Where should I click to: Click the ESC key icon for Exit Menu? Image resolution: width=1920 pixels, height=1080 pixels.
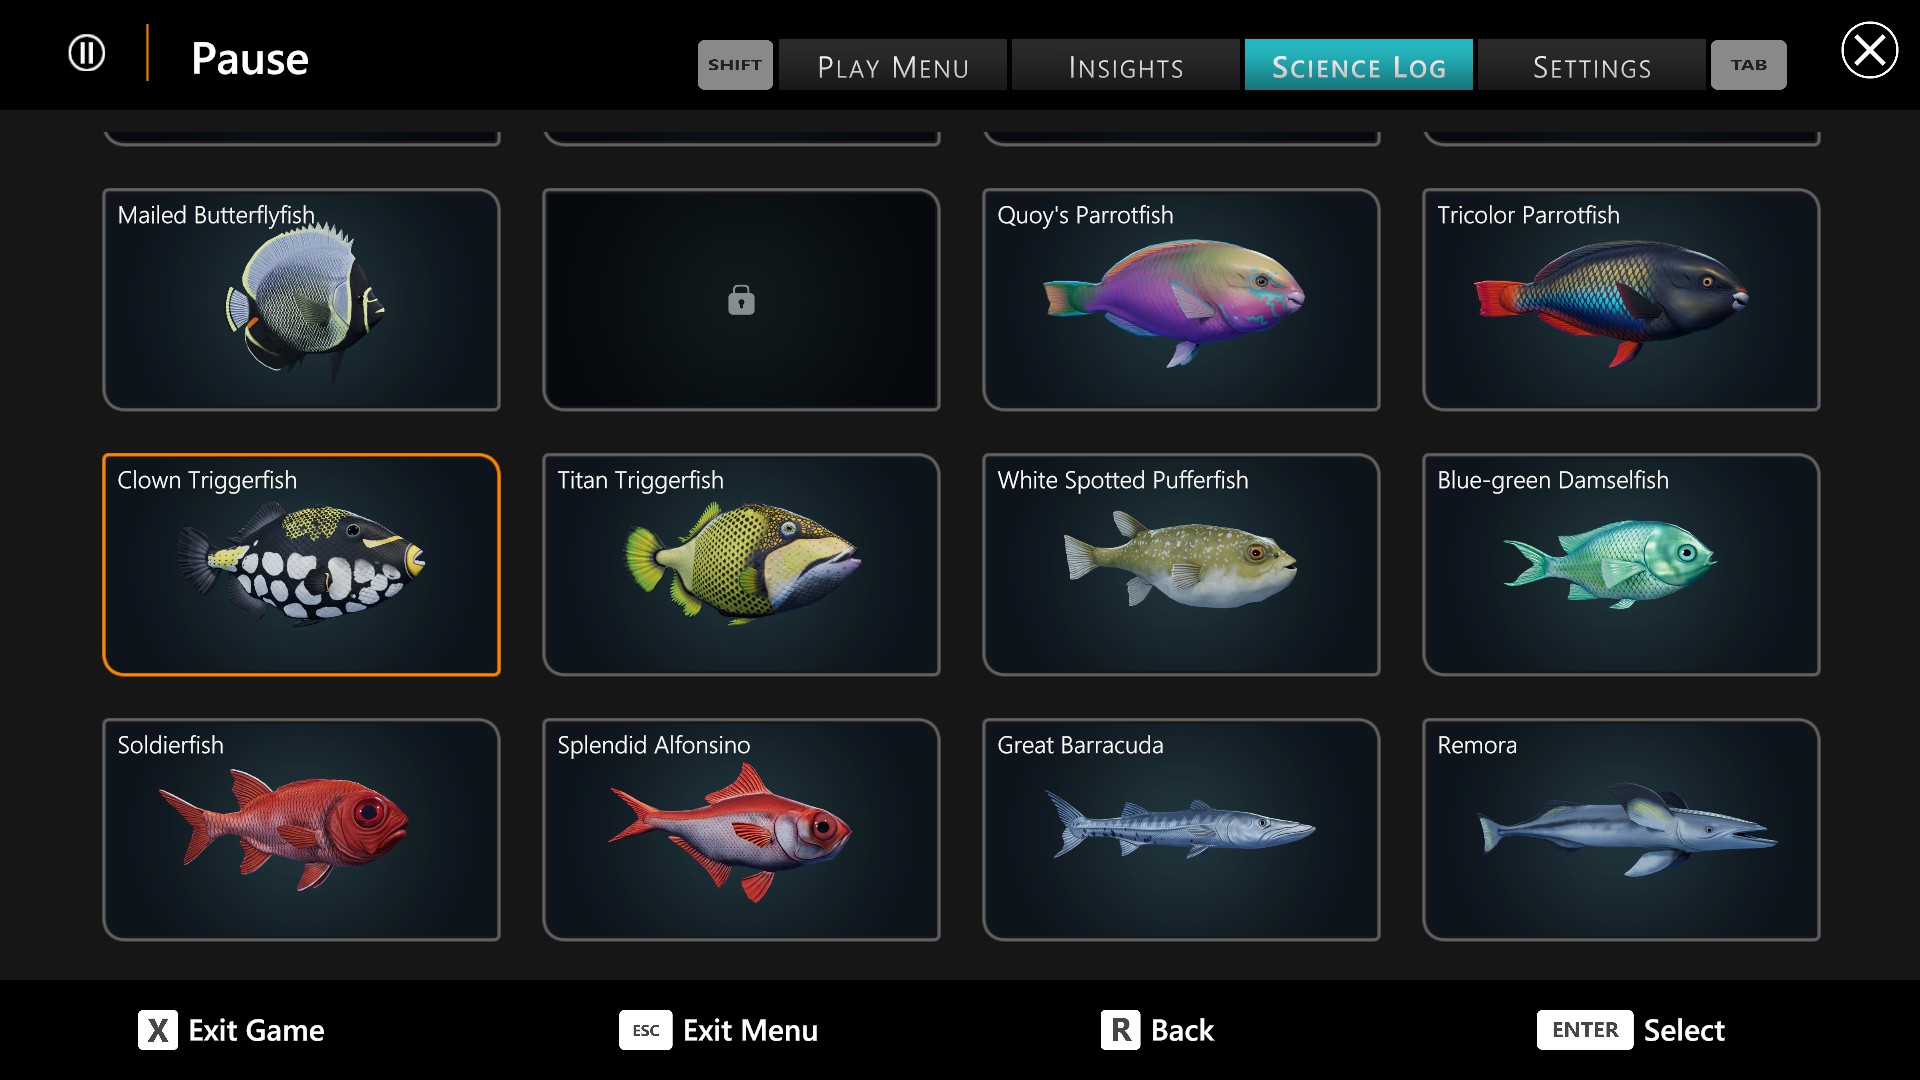(646, 1030)
